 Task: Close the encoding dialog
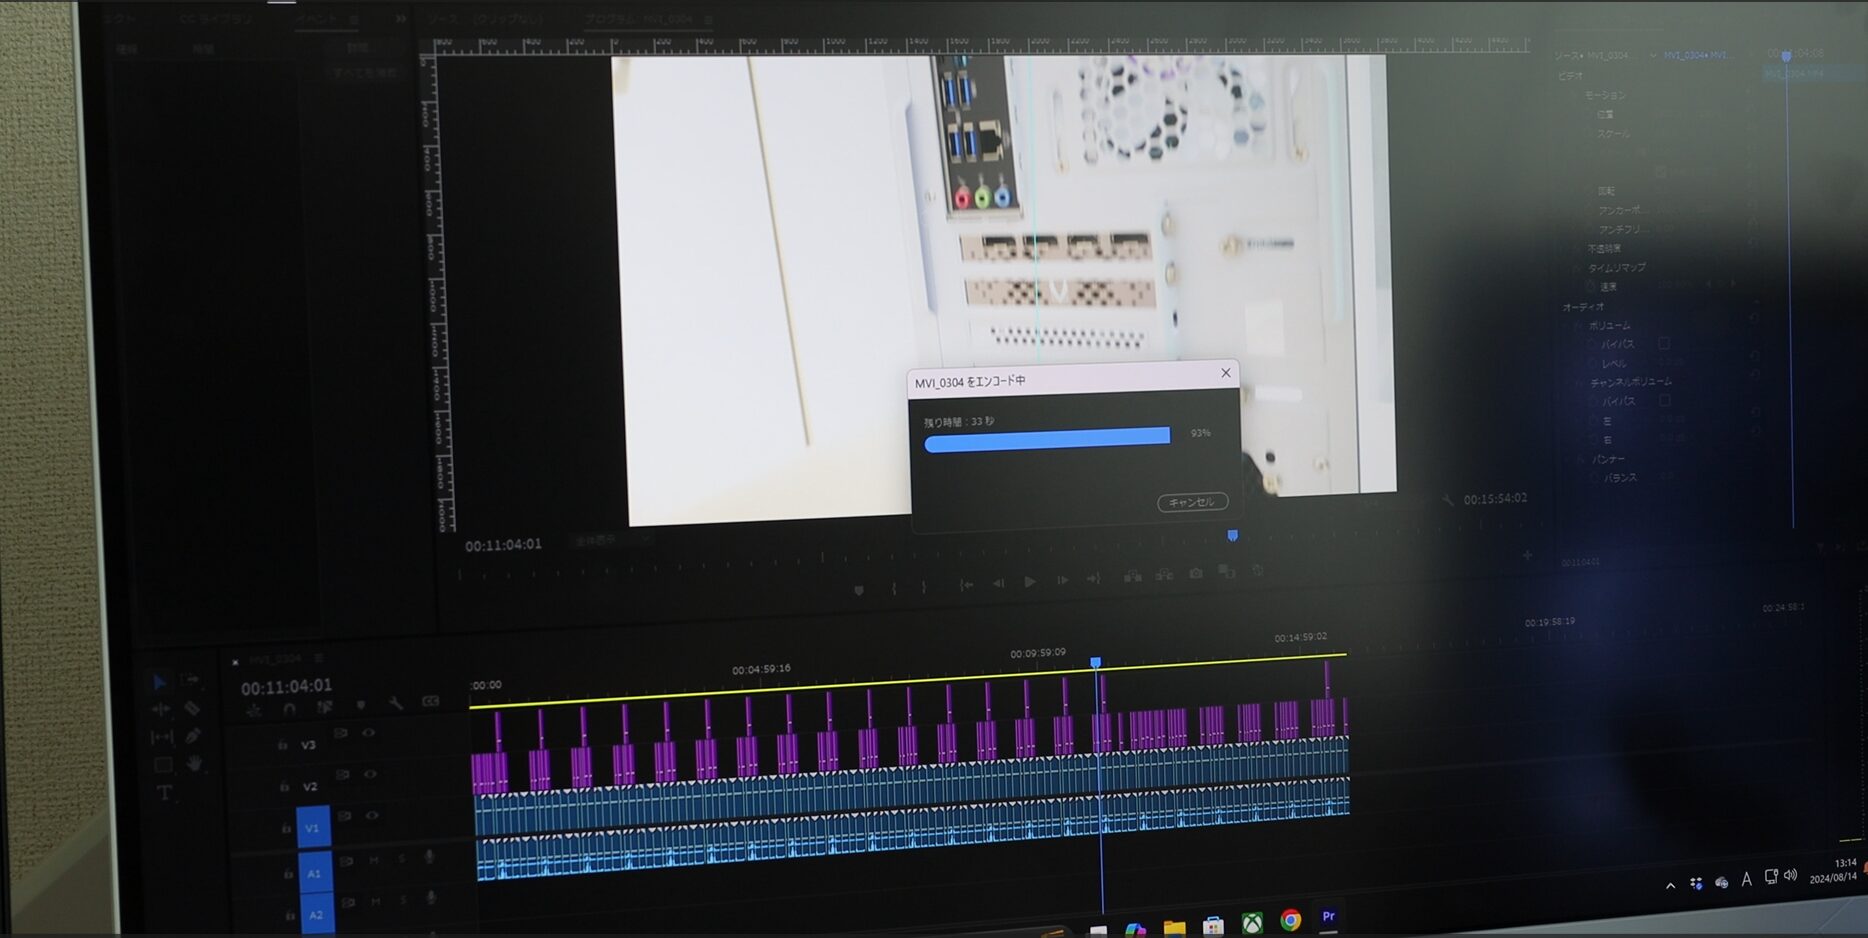tap(1225, 373)
